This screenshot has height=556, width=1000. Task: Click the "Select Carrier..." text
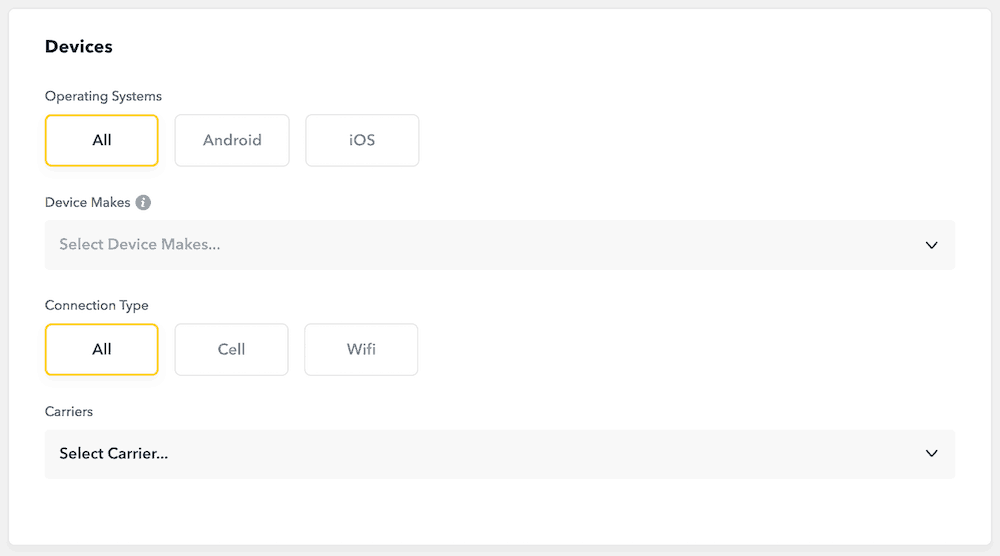[x=113, y=454]
